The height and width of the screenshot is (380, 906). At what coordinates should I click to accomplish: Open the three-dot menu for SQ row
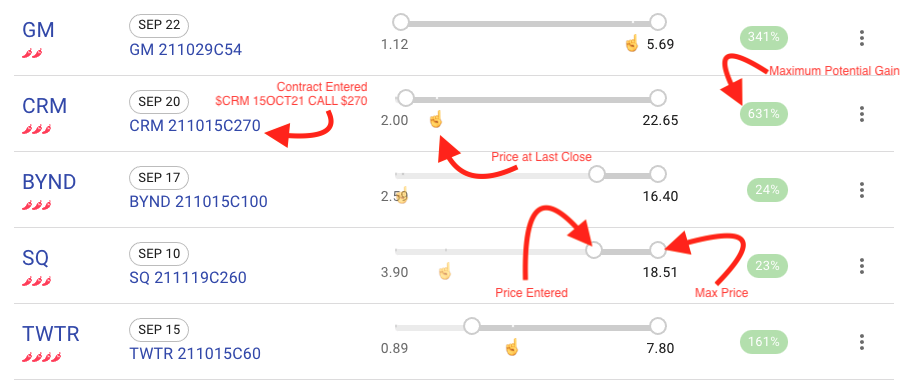pos(862,266)
